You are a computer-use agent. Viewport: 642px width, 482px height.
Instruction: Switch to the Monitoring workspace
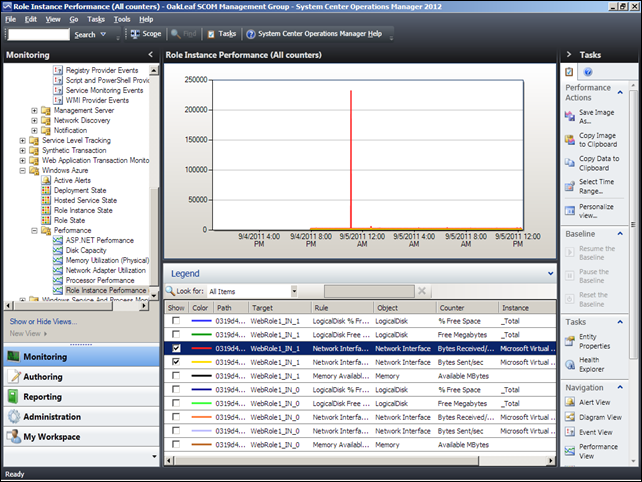pyautogui.click(x=81, y=357)
